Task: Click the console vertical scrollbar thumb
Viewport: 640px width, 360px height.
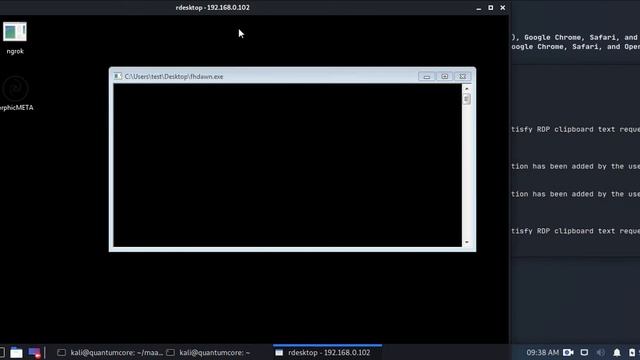Action: [x=467, y=99]
